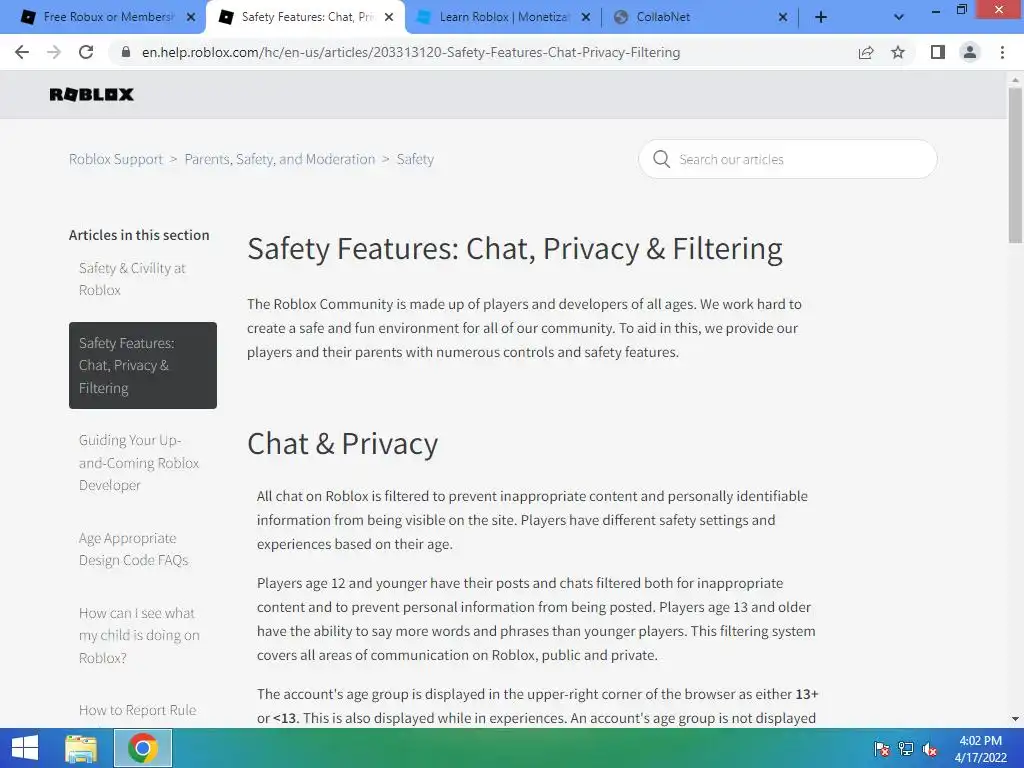
Task: Close the Learn Roblox tab
Action: click(x=586, y=18)
